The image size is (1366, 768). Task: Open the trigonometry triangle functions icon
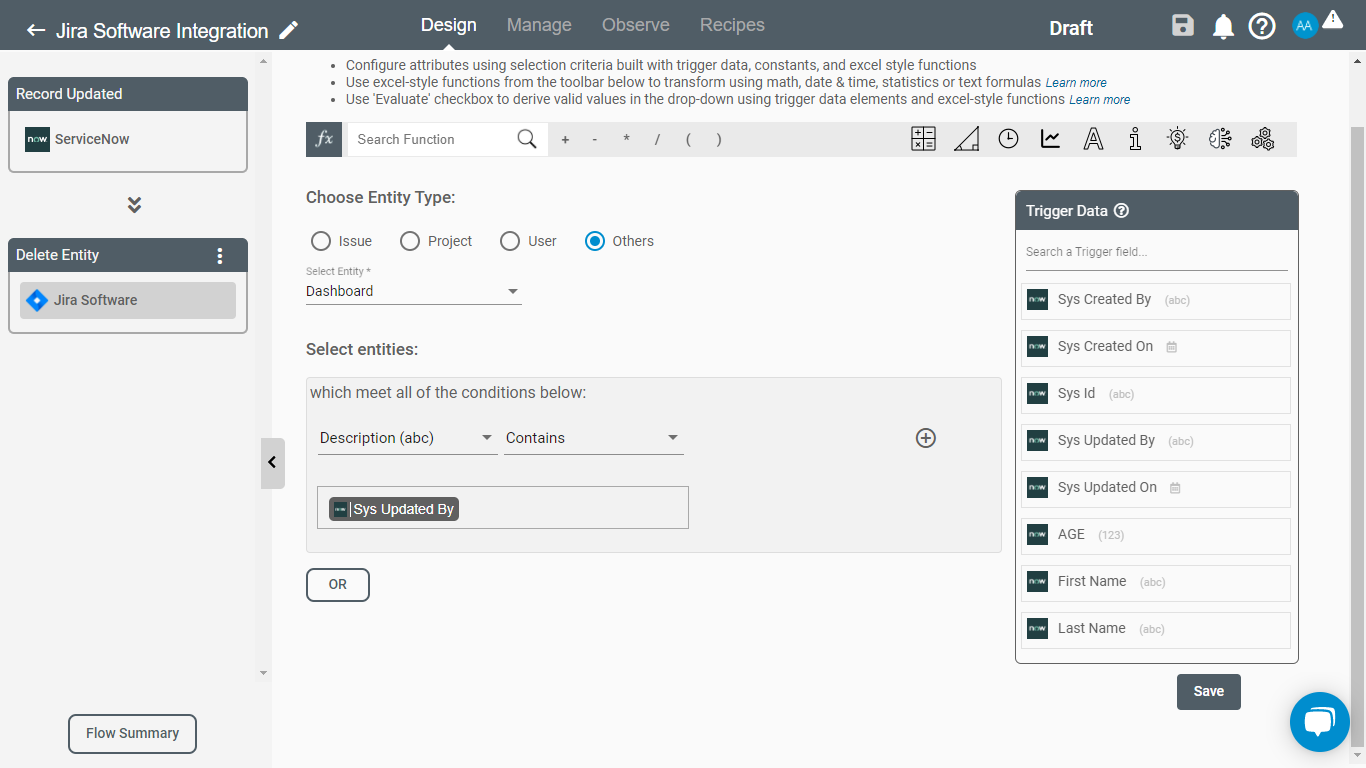point(966,139)
